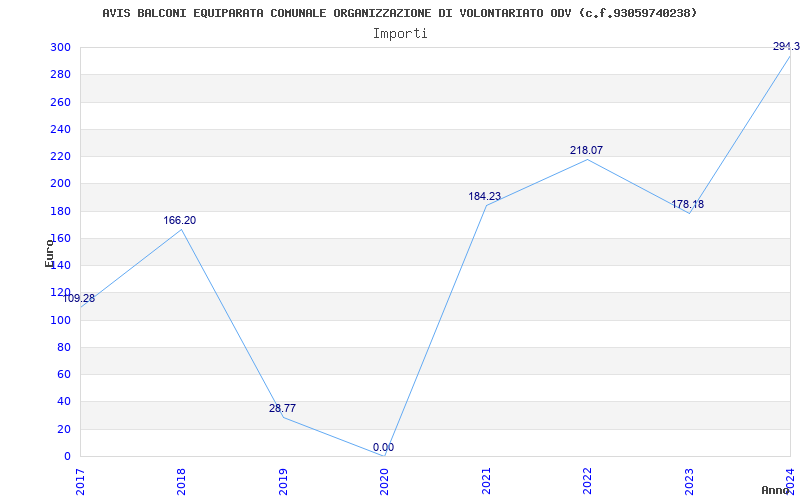The height and width of the screenshot is (500, 800).
Task: Click the 280 y-axis tick label
Action: (60, 74)
